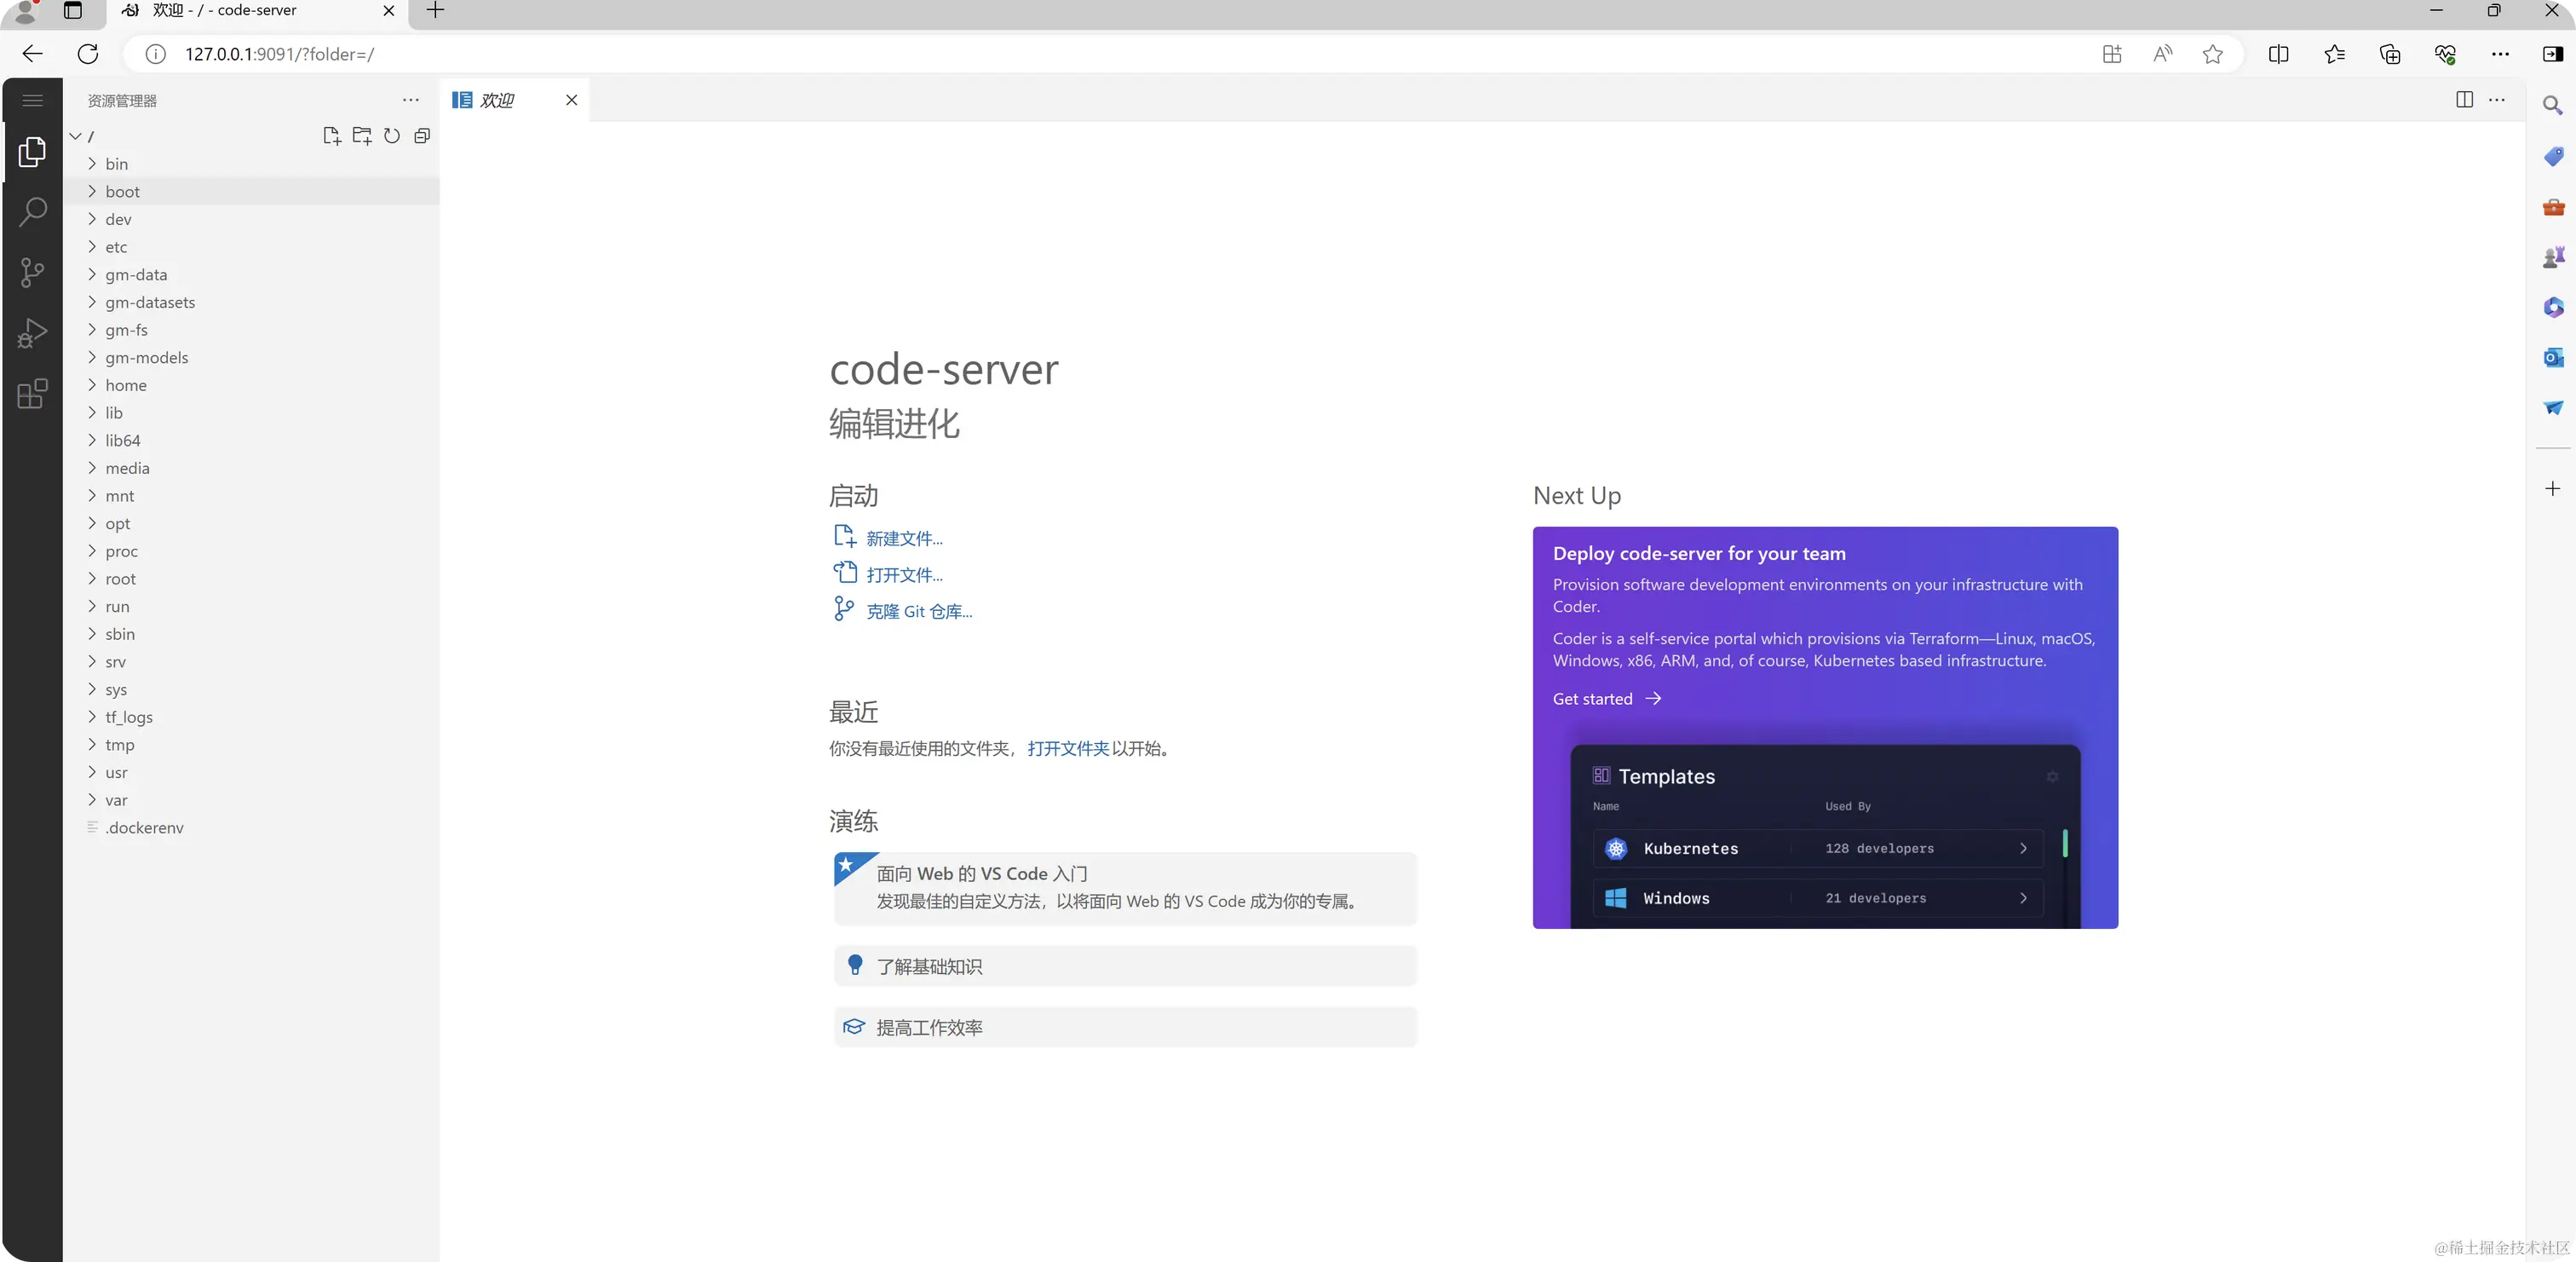Collapse all folders in explorer
This screenshot has width=2576, height=1262.
422,136
